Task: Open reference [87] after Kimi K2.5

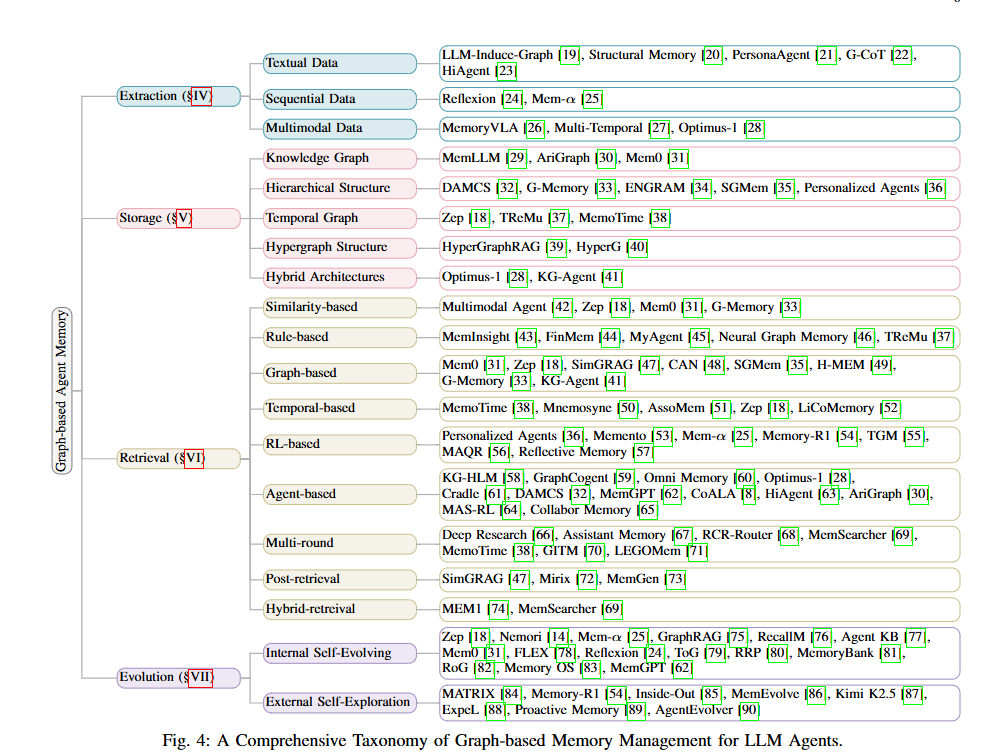Action: pyautogui.click(x=913, y=695)
